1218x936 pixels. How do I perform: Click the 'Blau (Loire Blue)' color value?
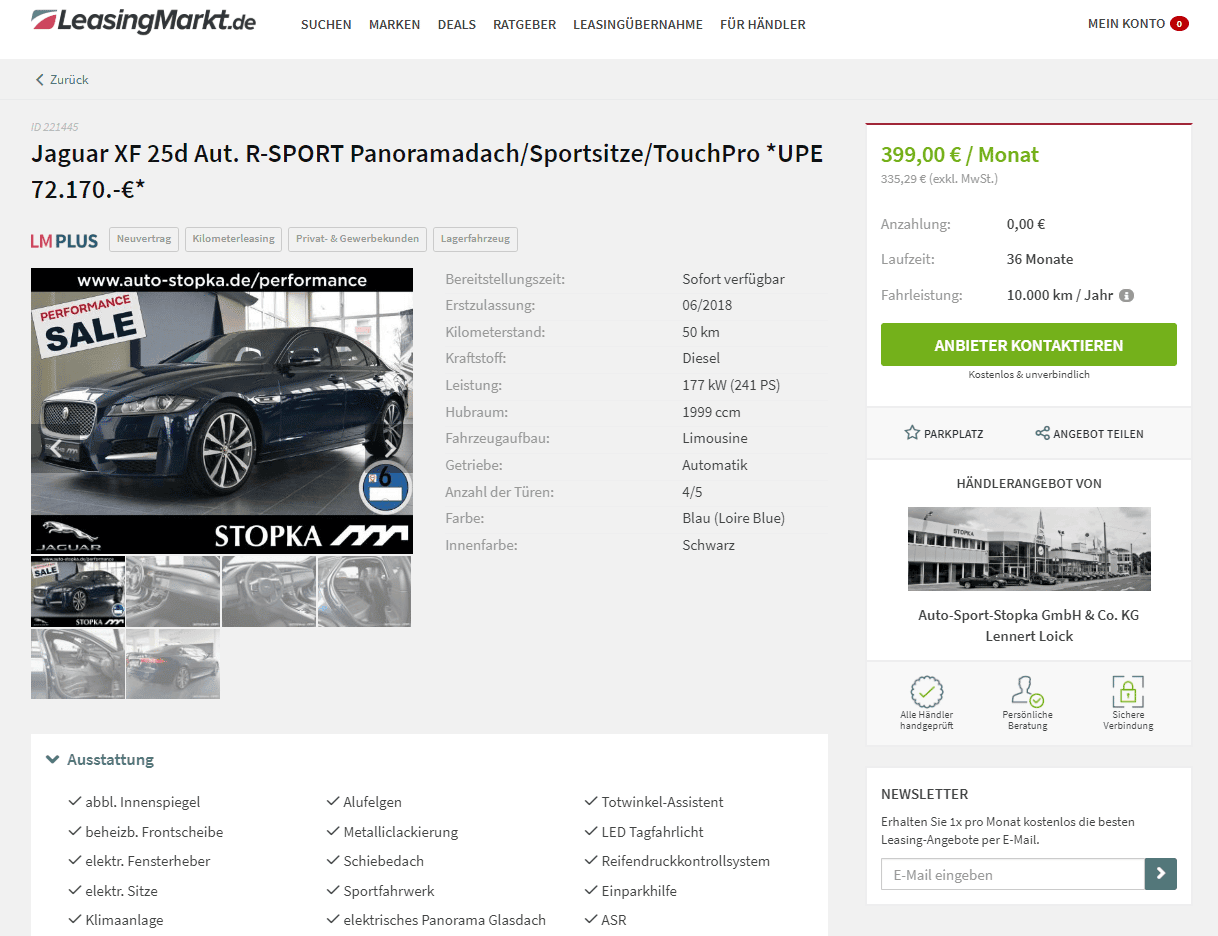coord(734,518)
